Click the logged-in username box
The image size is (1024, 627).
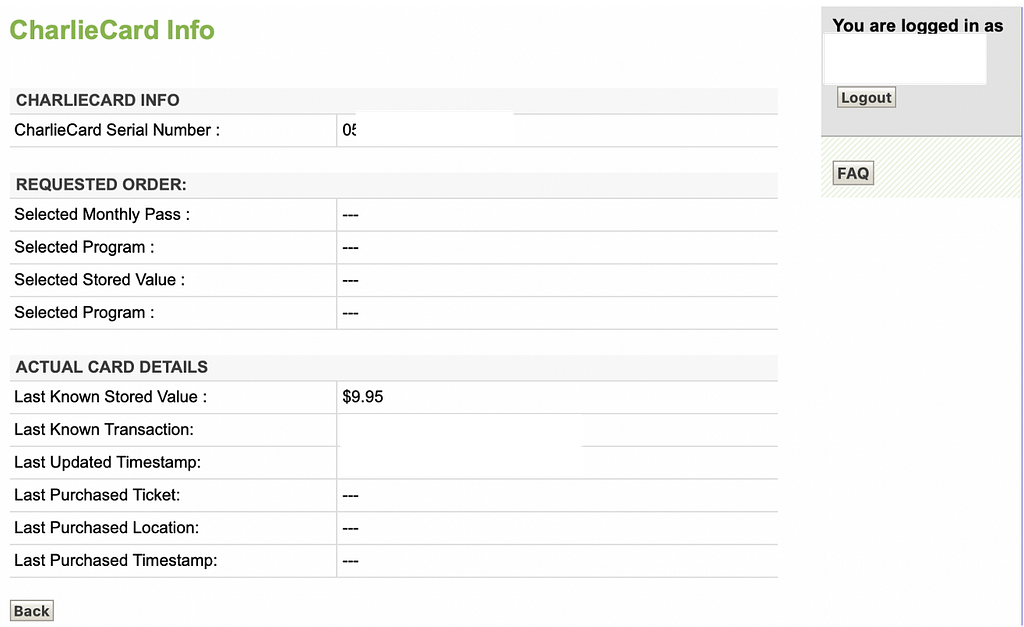[x=905, y=59]
